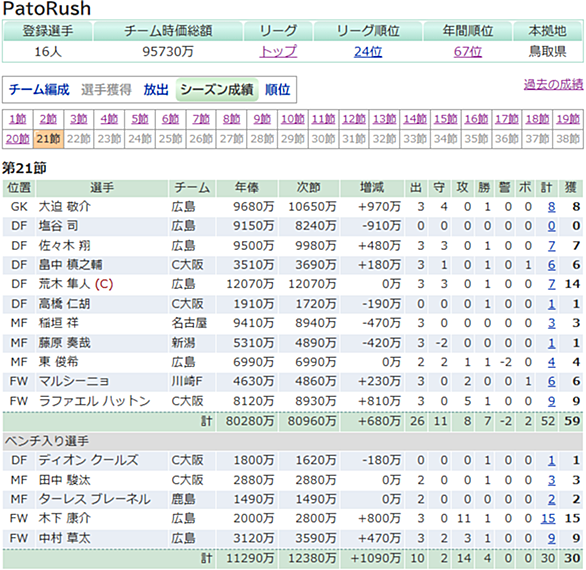Open 大迫 敬介 points total link
Screen dimensions: 586x570
point(552,207)
